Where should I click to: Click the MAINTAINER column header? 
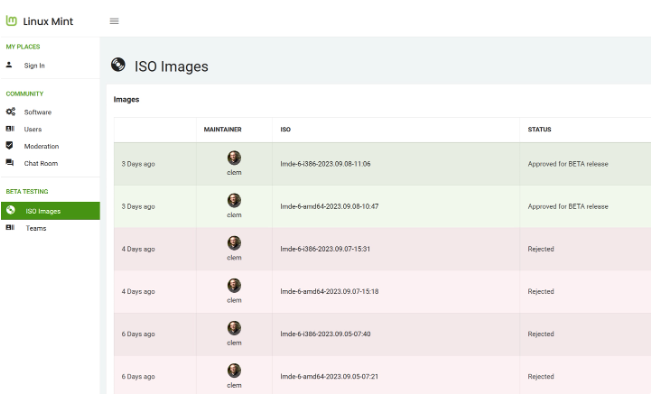pos(222,129)
